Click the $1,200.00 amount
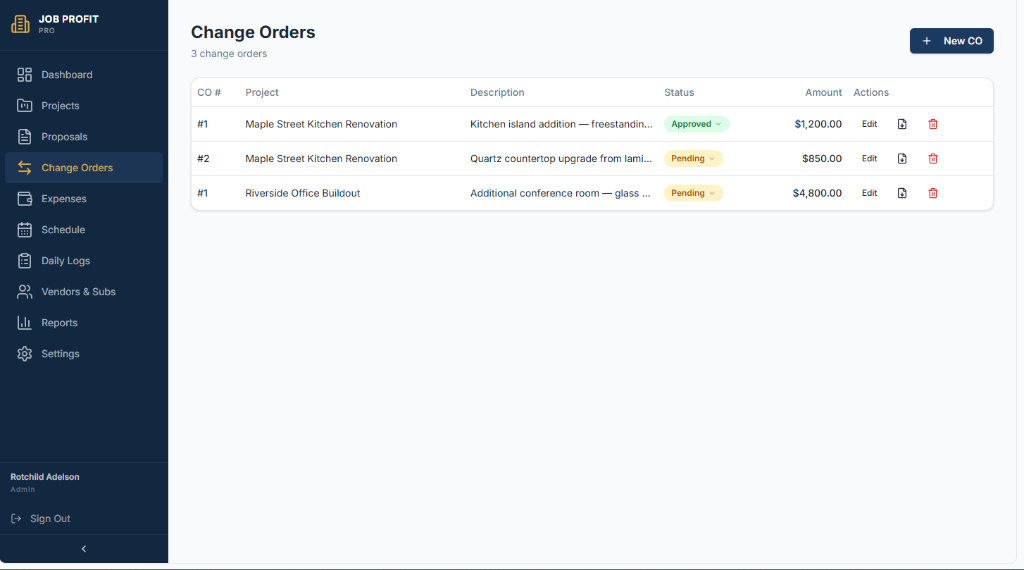 tap(818, 124)
